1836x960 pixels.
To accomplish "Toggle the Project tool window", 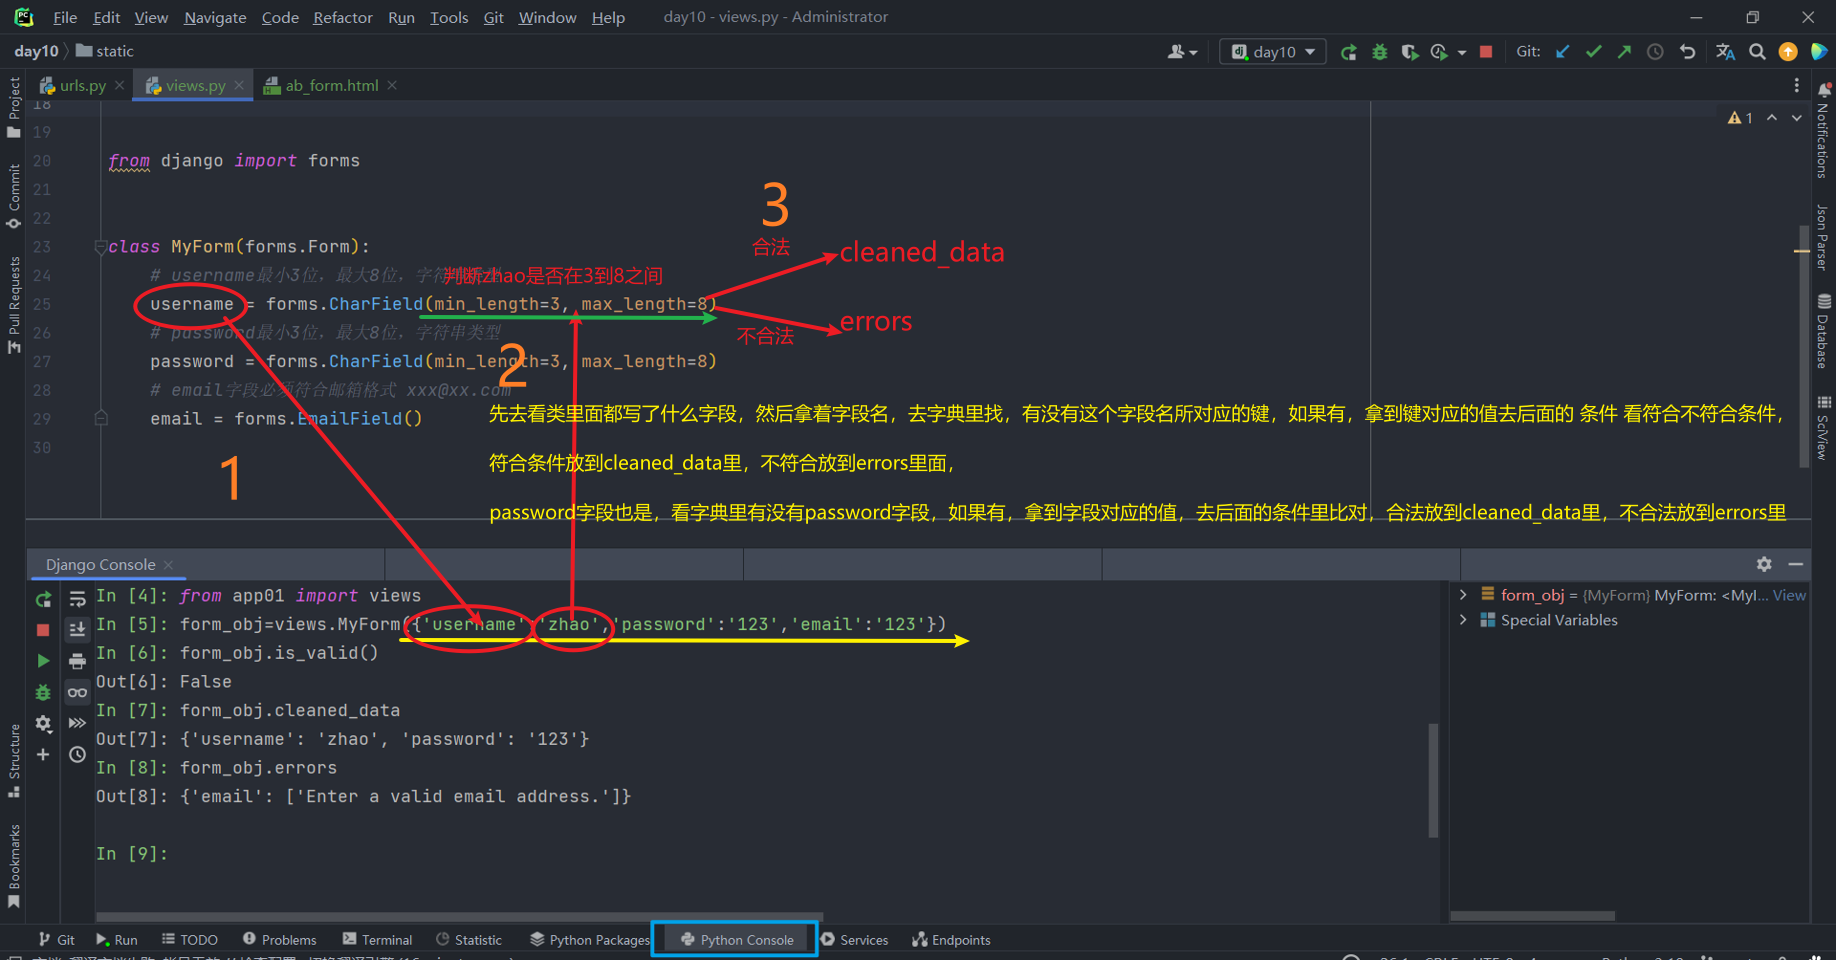I will (x=14, y=107).
